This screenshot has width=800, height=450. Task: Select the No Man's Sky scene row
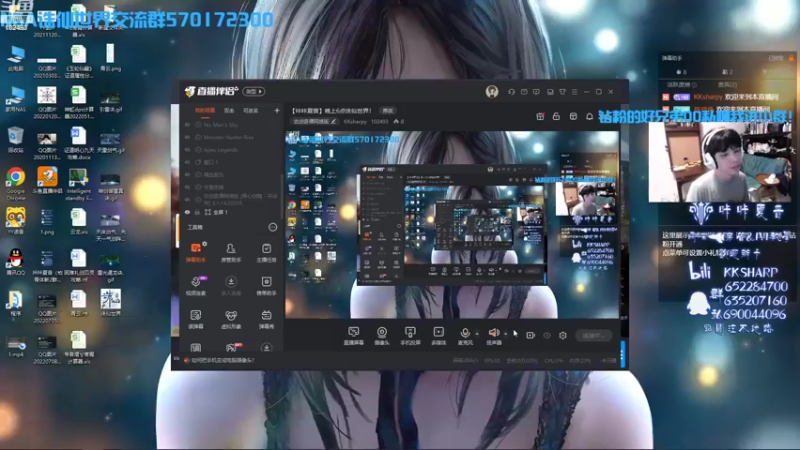pos(232,124)
